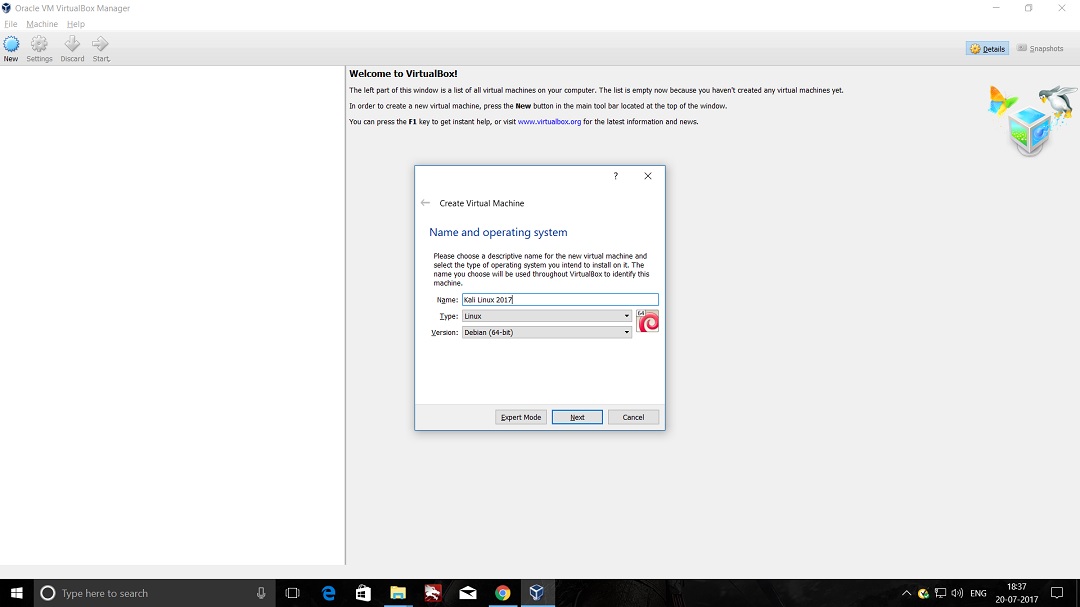This screenshot has width=1080, height=607.
Task: Click the Name field containing Kali Linux 2017
Action: coord(559,300)
